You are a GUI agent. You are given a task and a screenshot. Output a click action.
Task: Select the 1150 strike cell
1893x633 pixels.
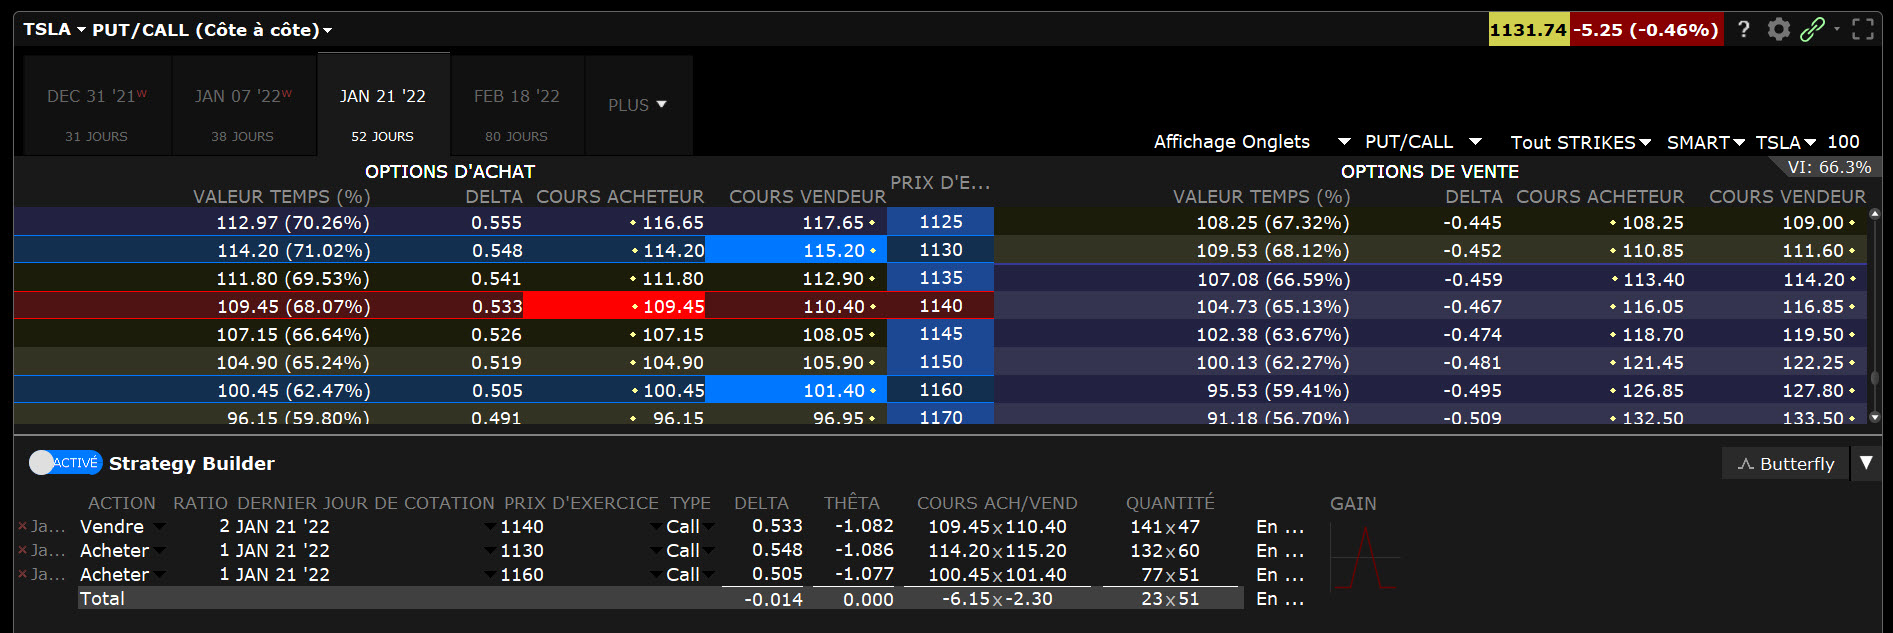click(941, 362)
